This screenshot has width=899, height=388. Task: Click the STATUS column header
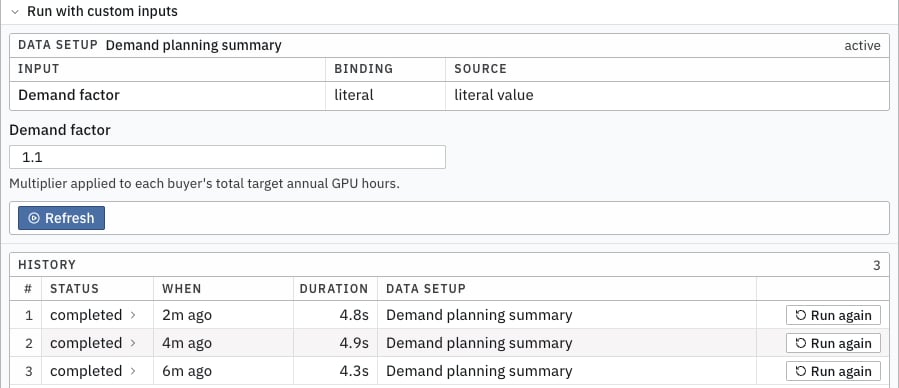75,289
